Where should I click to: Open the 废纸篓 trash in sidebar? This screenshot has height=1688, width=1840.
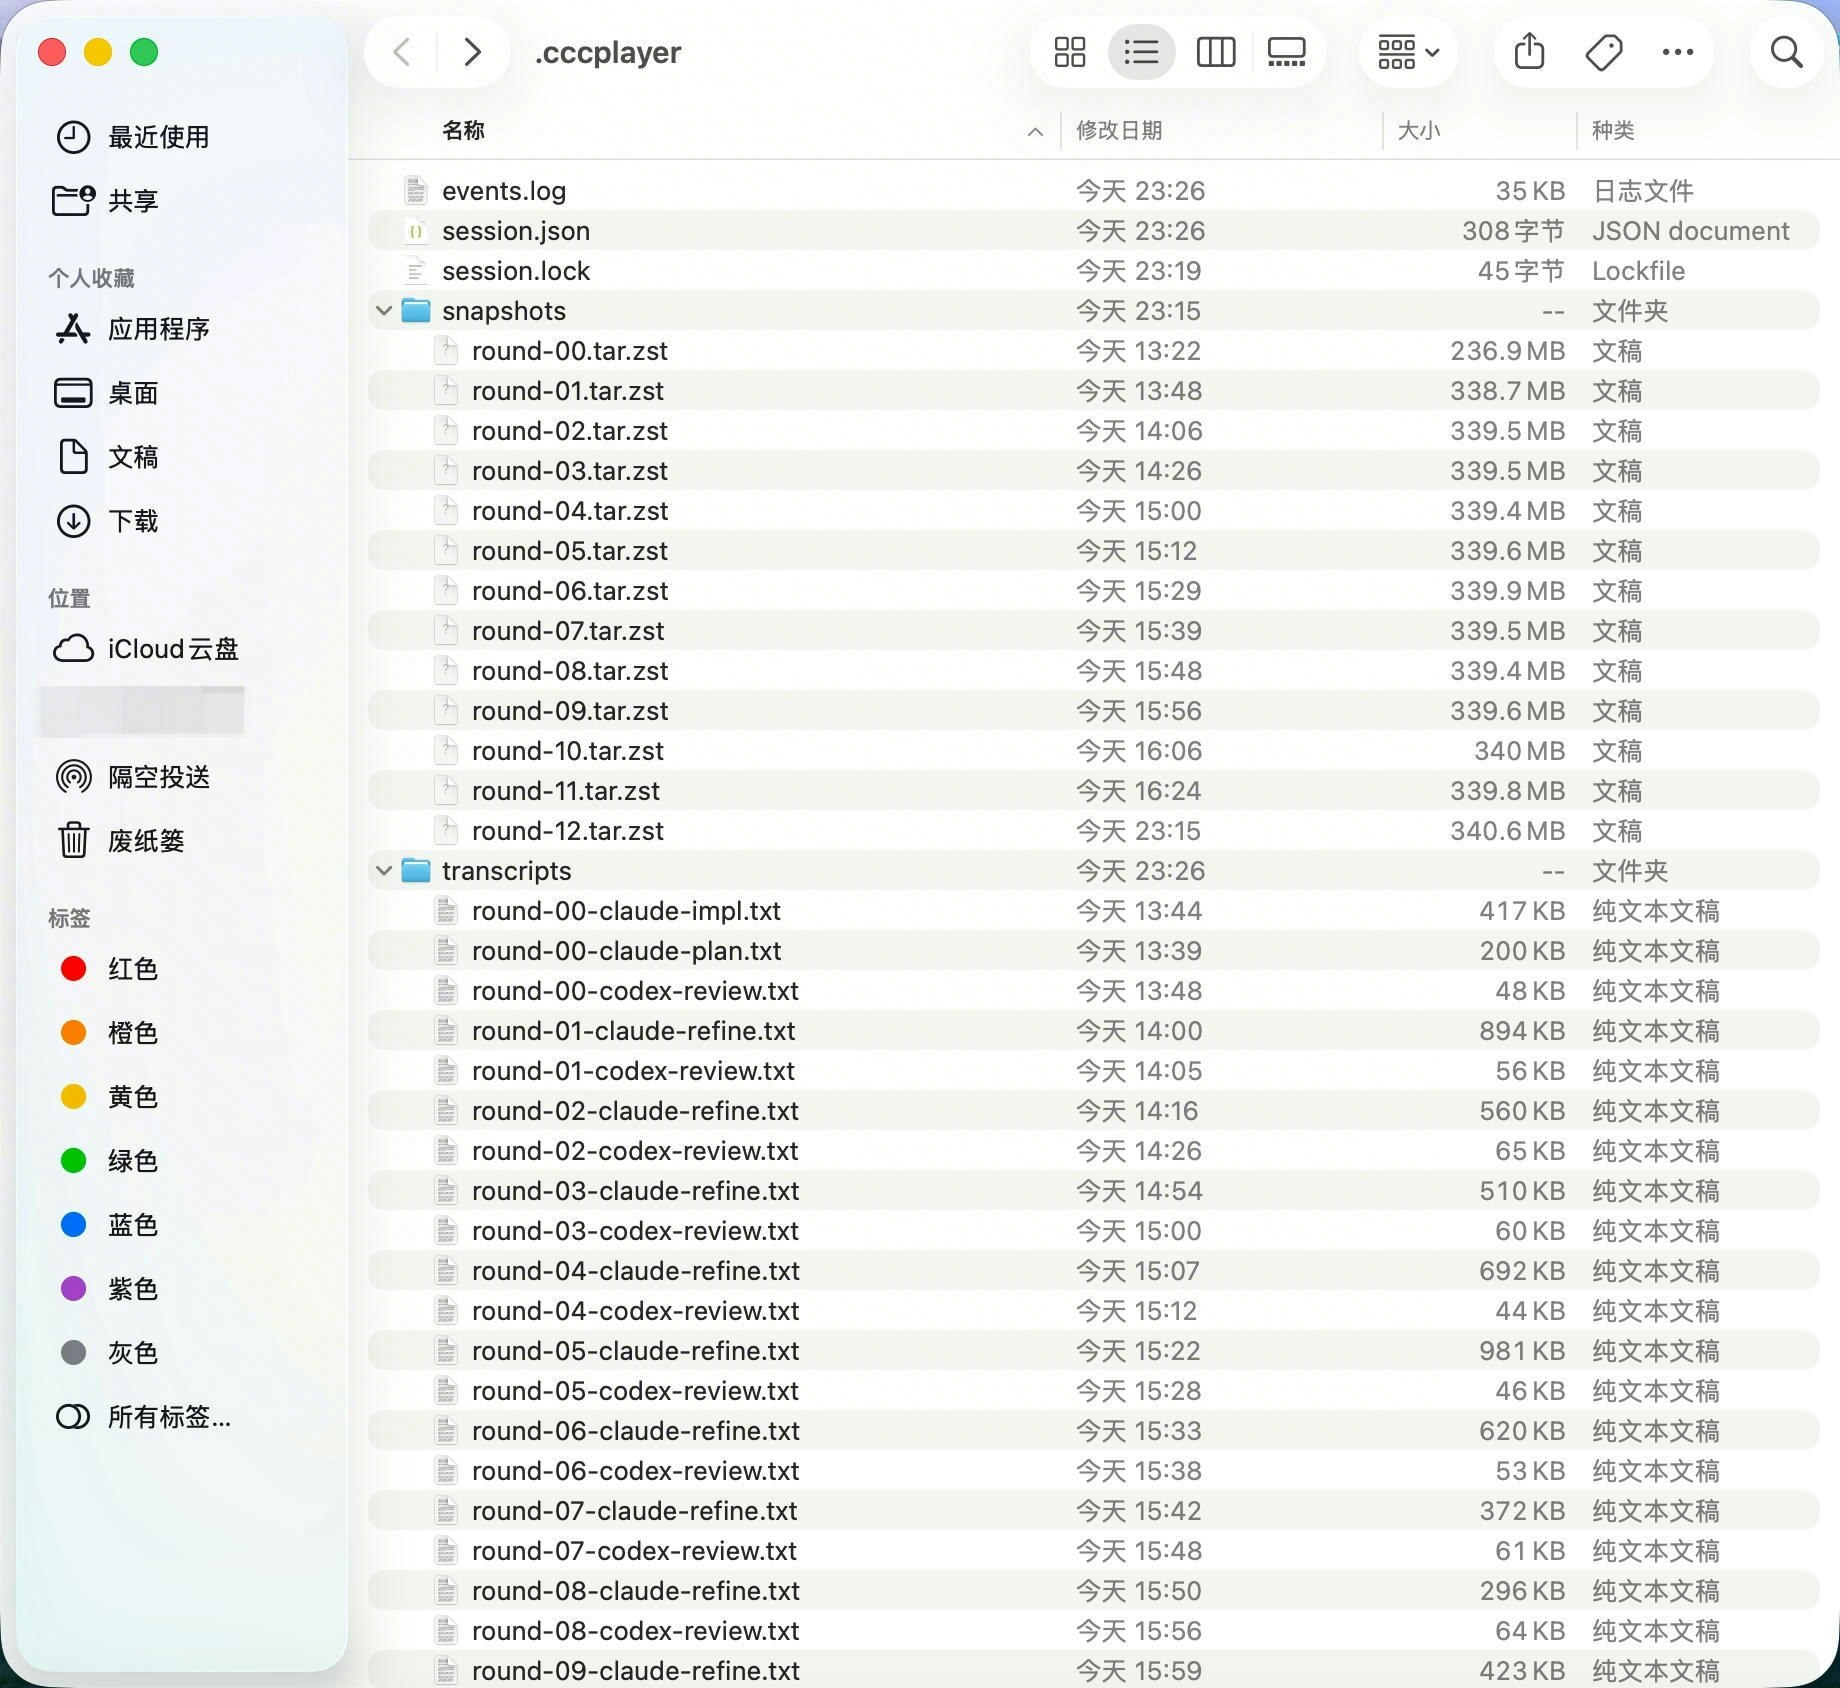coord(148,840)
